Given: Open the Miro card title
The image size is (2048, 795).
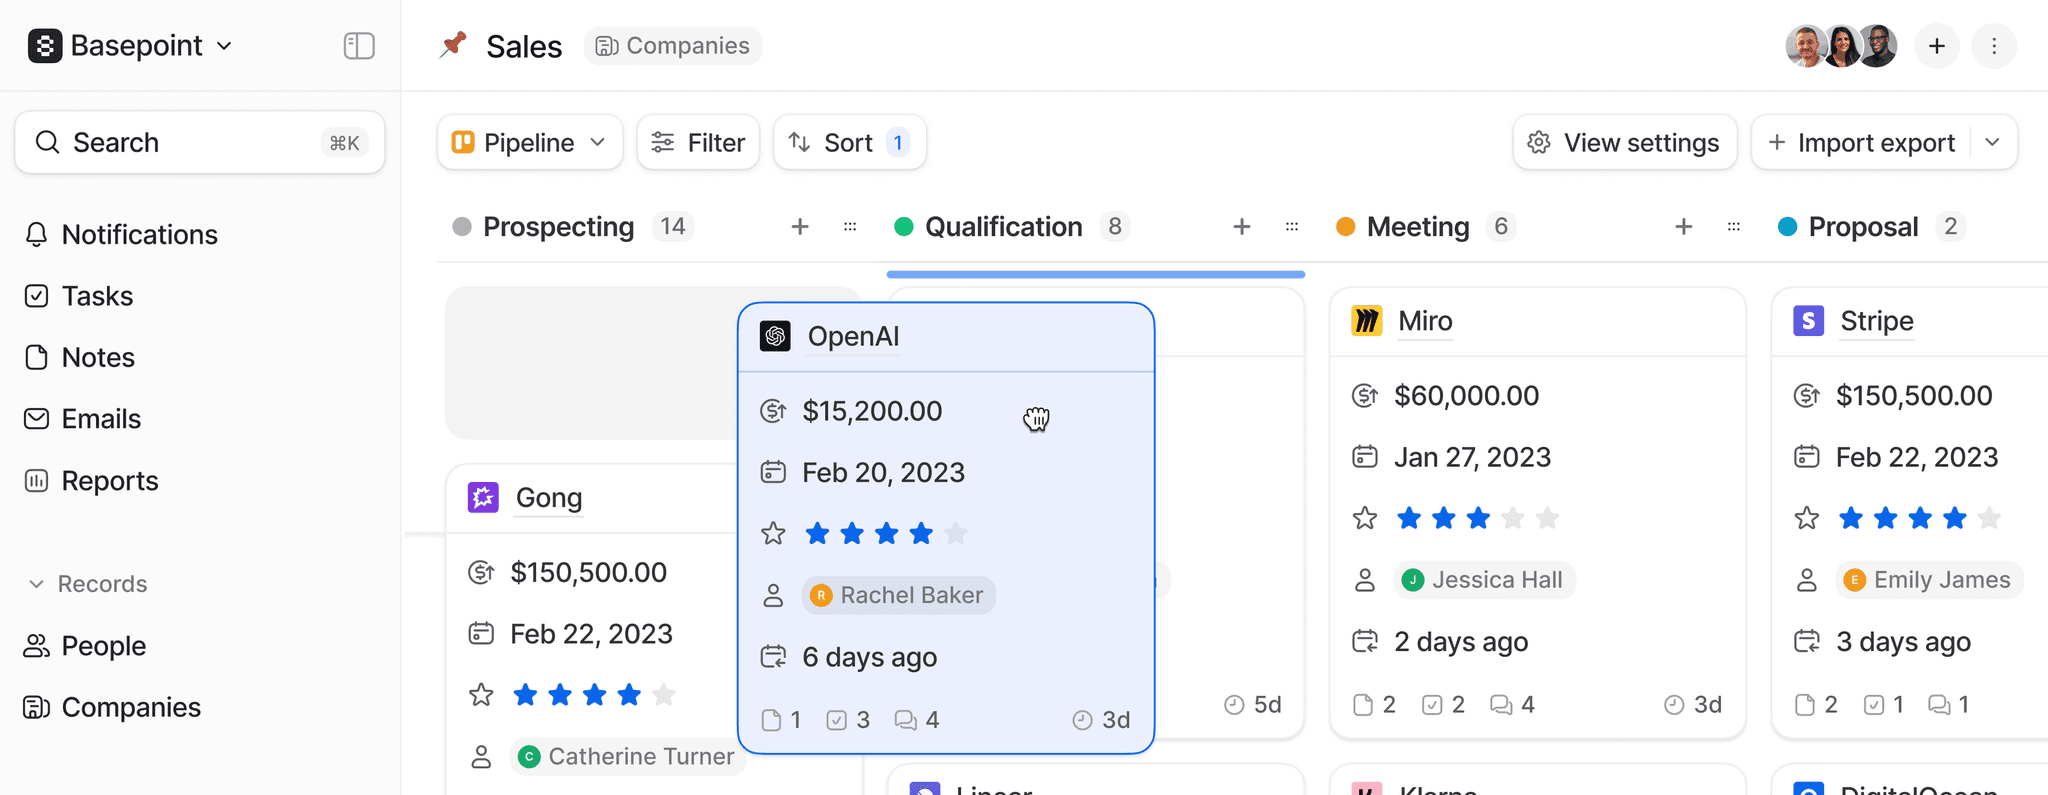Looking at the screenshot, I should (1425, 321).
